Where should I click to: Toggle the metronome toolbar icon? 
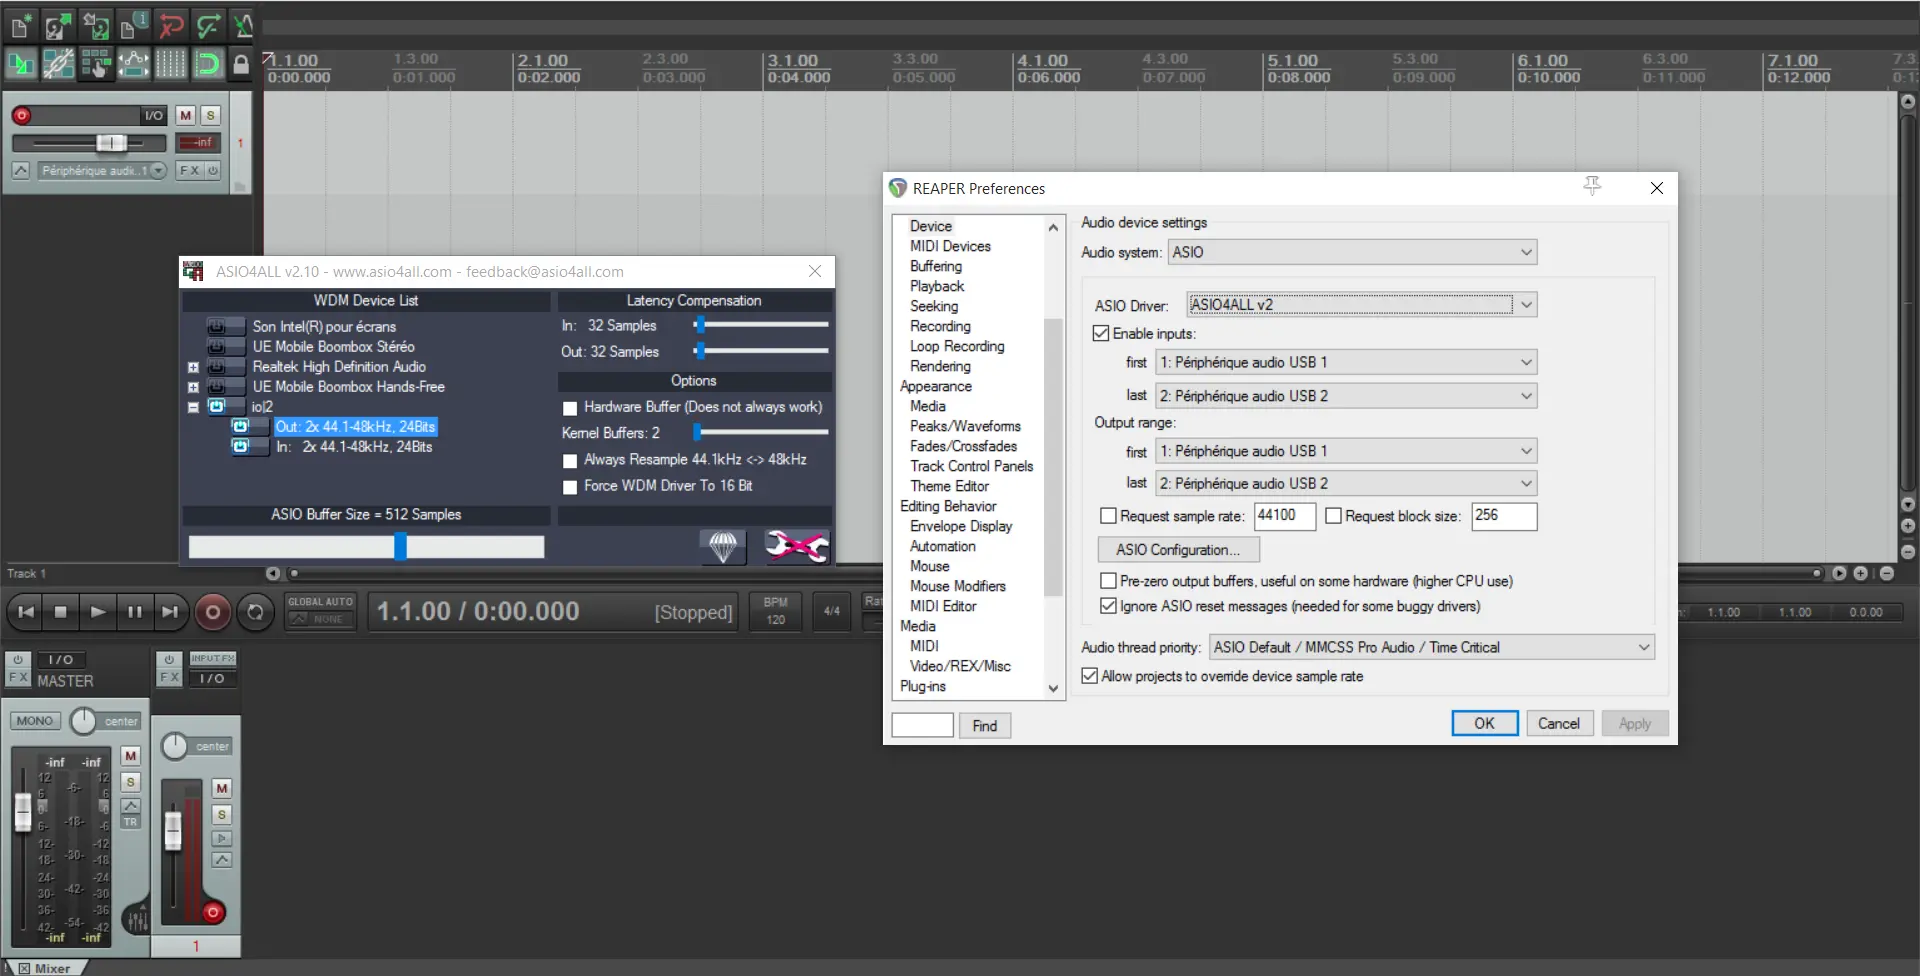(243, 25)
